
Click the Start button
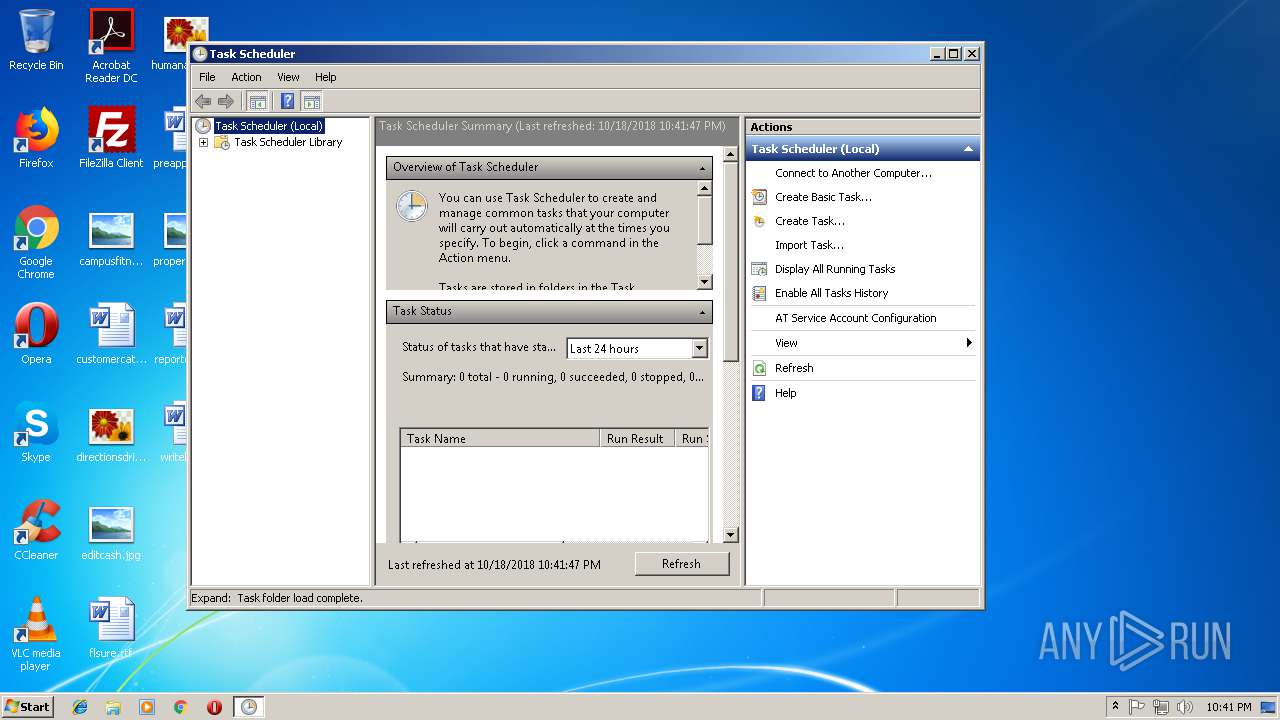[x=27, y=706]
